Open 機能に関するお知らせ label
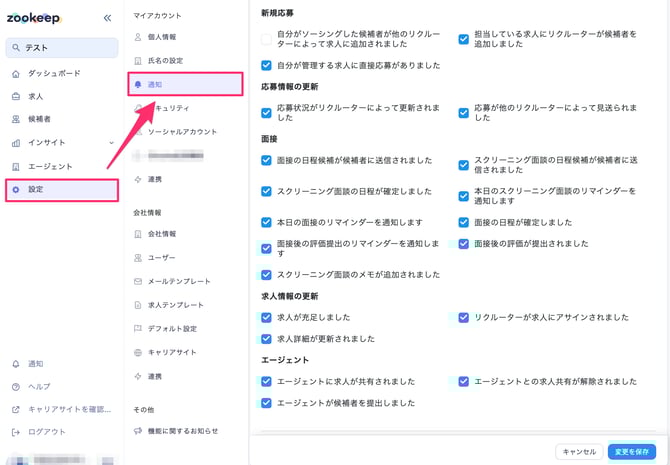This screenshot has width=670, height=465. [183, 431]
